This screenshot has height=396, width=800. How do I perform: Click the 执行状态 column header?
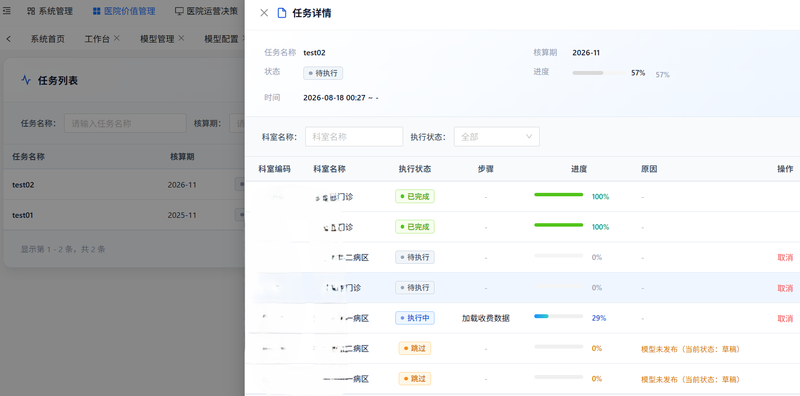pyautogui.click(x=415, y=169)
